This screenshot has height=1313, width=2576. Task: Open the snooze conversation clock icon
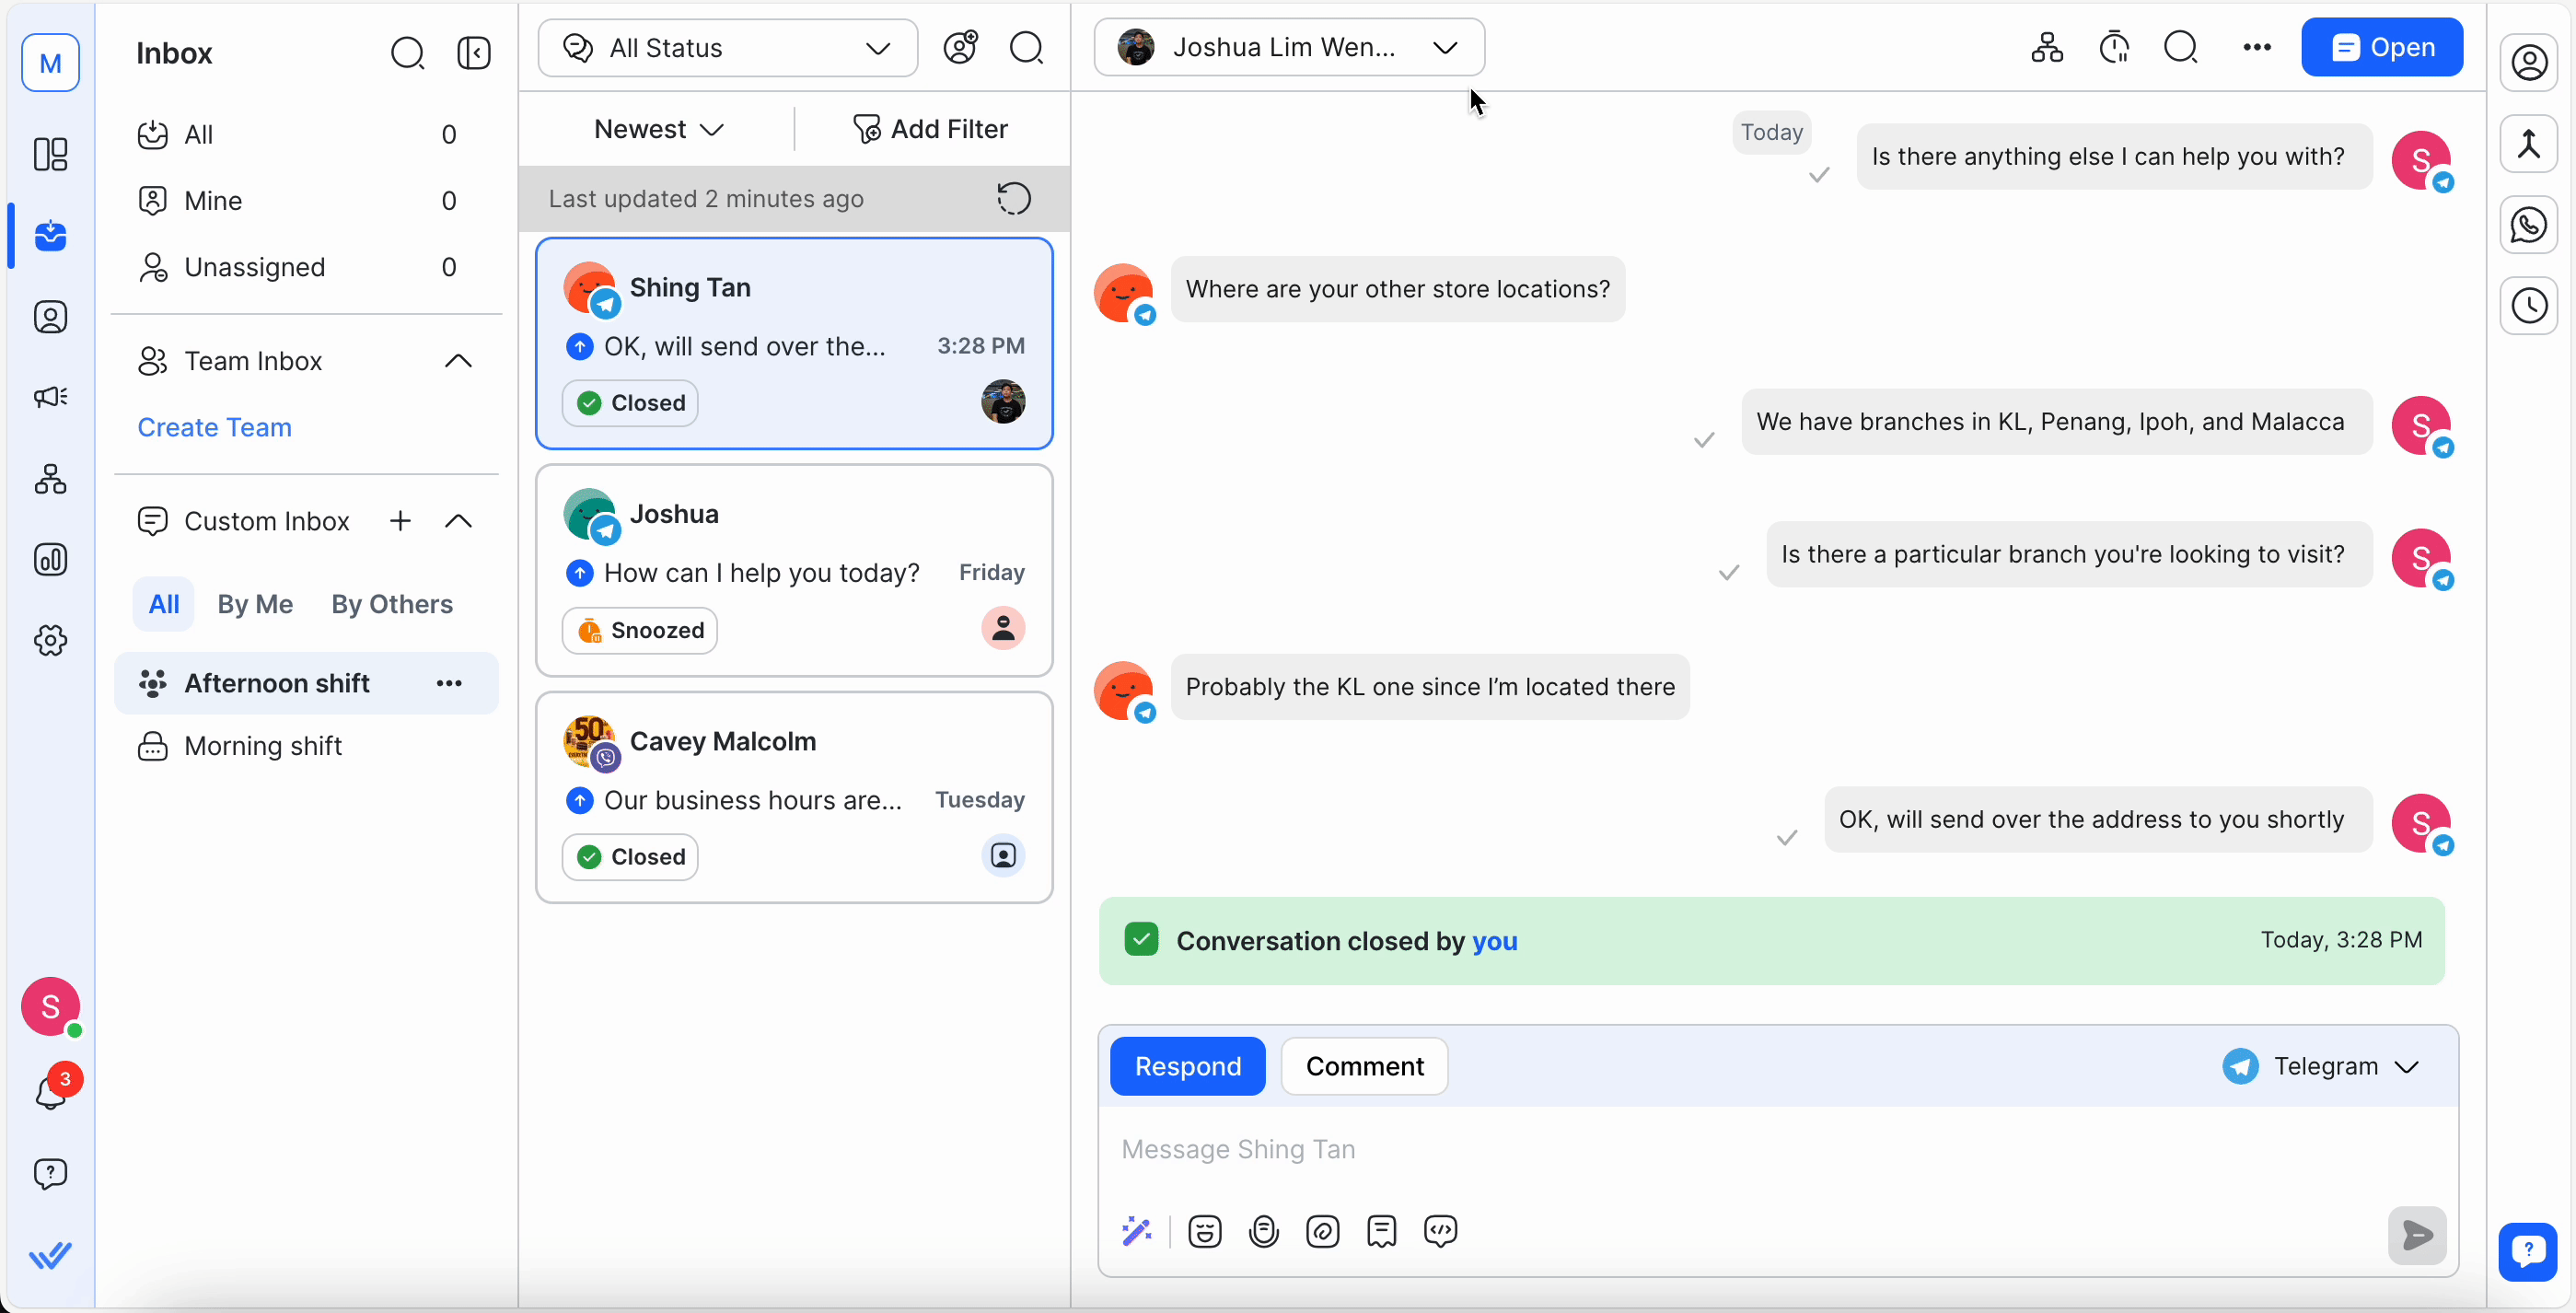click(2114, 48)
